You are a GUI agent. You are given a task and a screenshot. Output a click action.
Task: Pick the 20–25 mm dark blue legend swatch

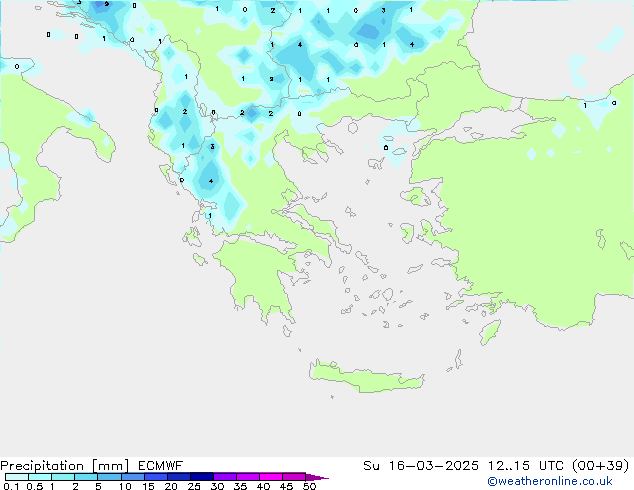(179, 477)
